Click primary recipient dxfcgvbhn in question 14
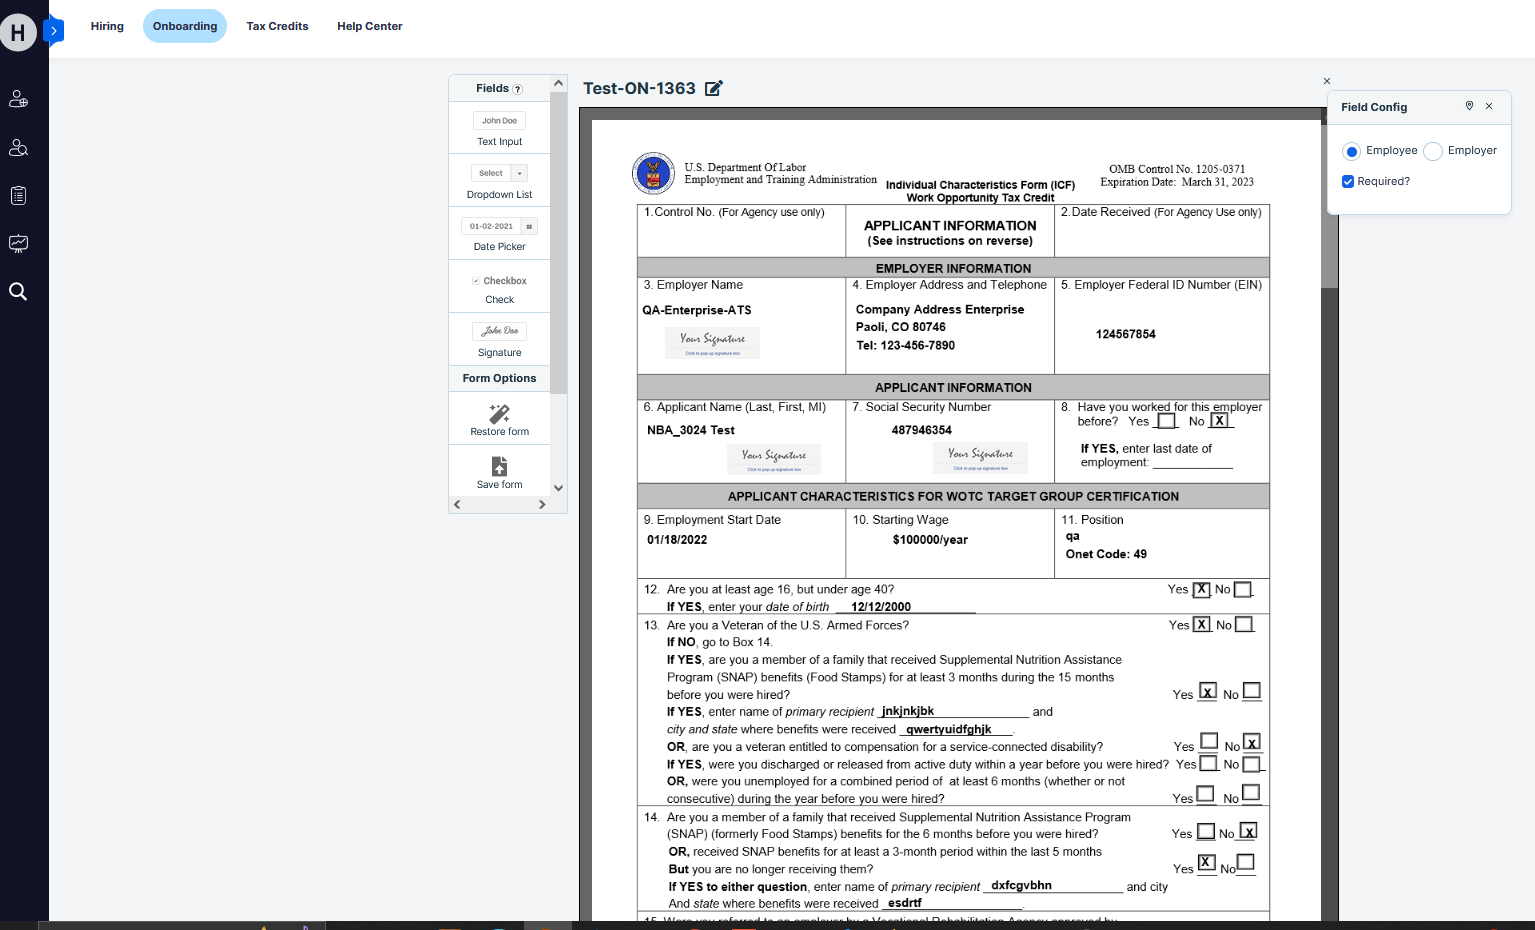The image size is (1535, 930). [x=1021, y=885]
